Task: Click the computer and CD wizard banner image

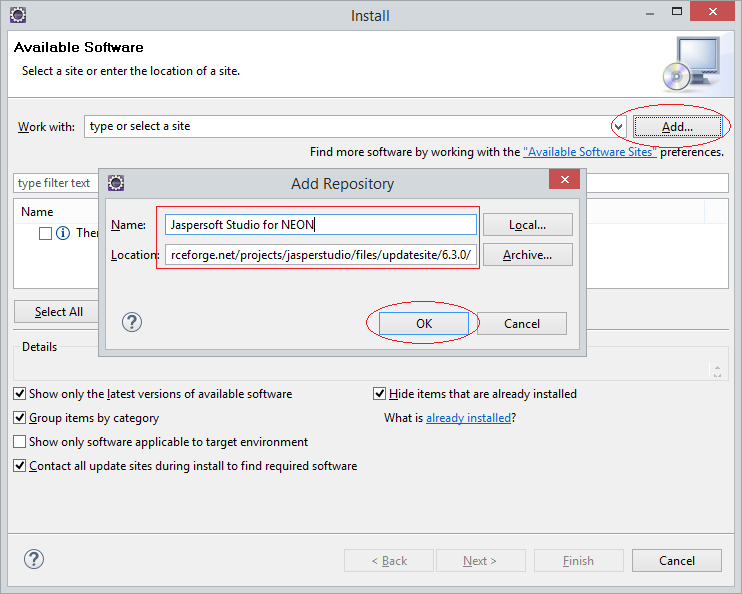Action: click(x=691, y=63)
